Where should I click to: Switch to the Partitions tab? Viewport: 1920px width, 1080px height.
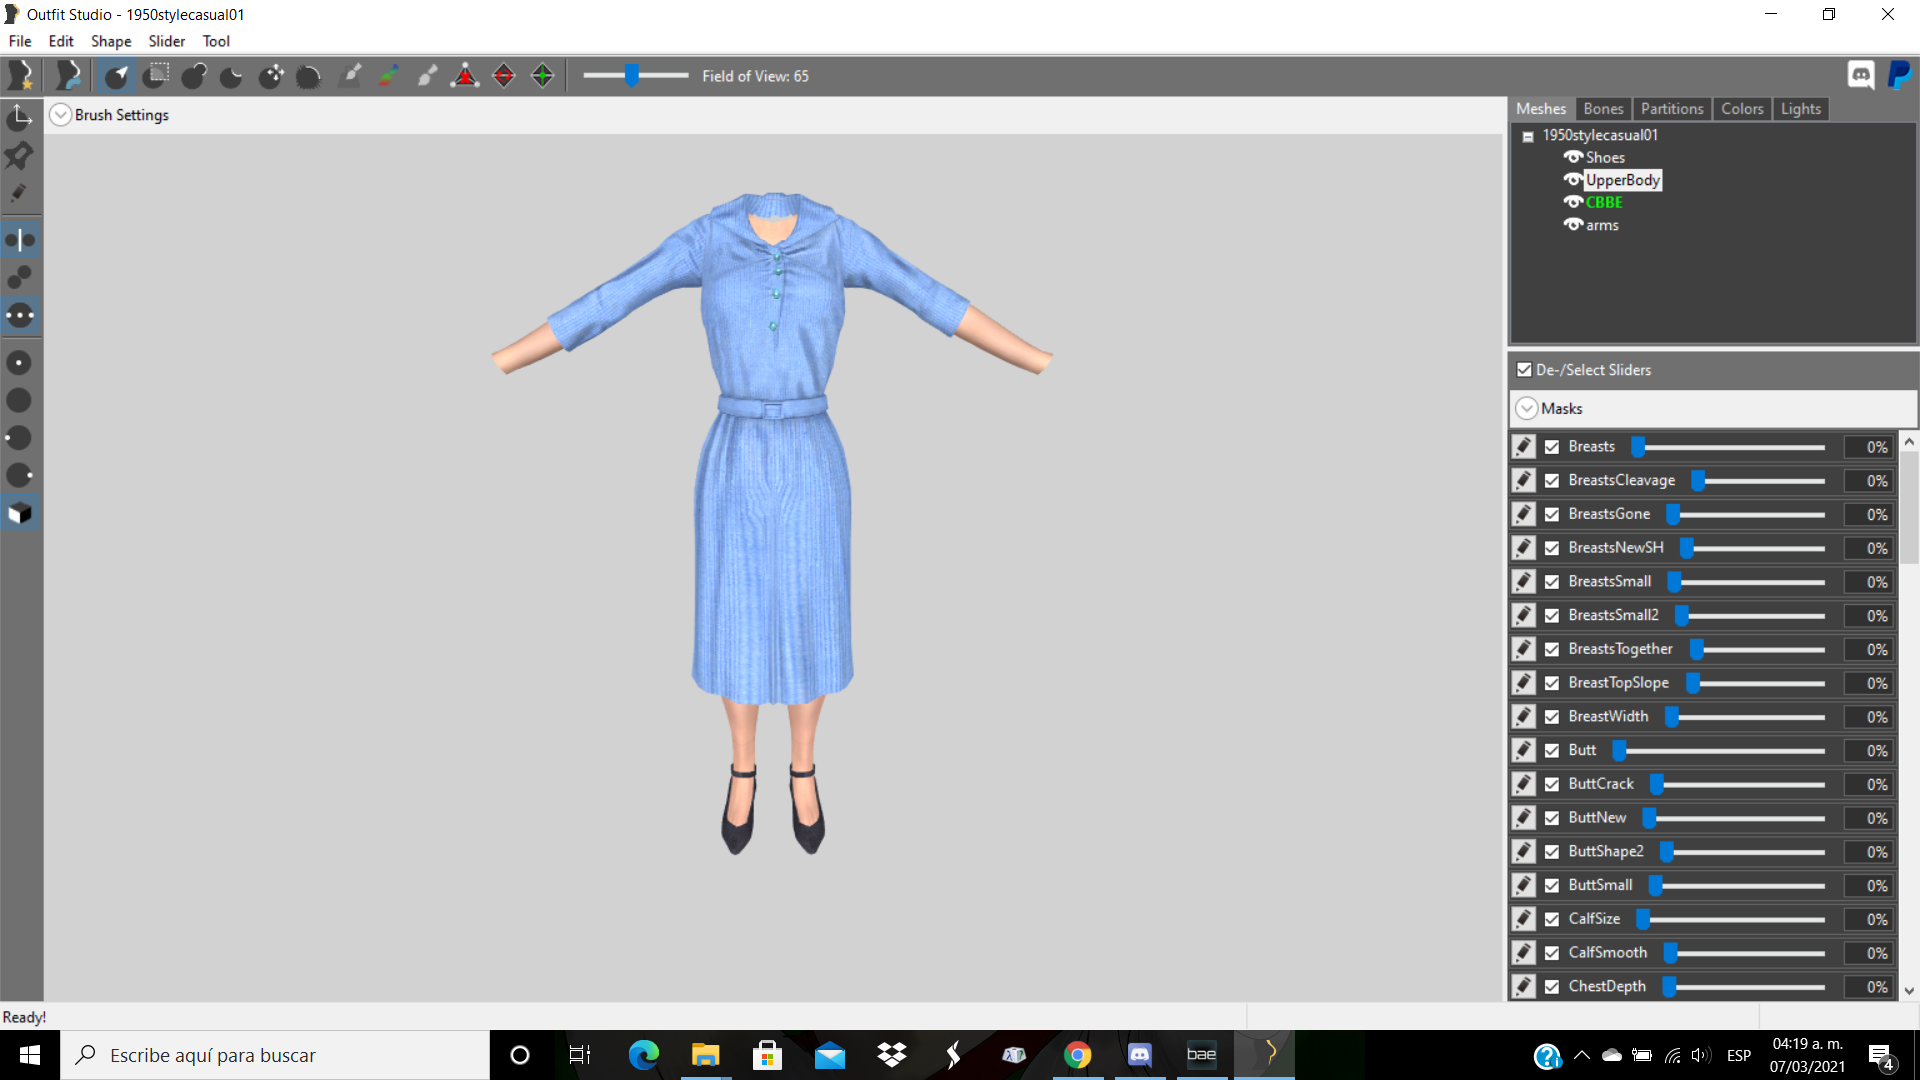pyautogui.click(x=1671, y=109)
